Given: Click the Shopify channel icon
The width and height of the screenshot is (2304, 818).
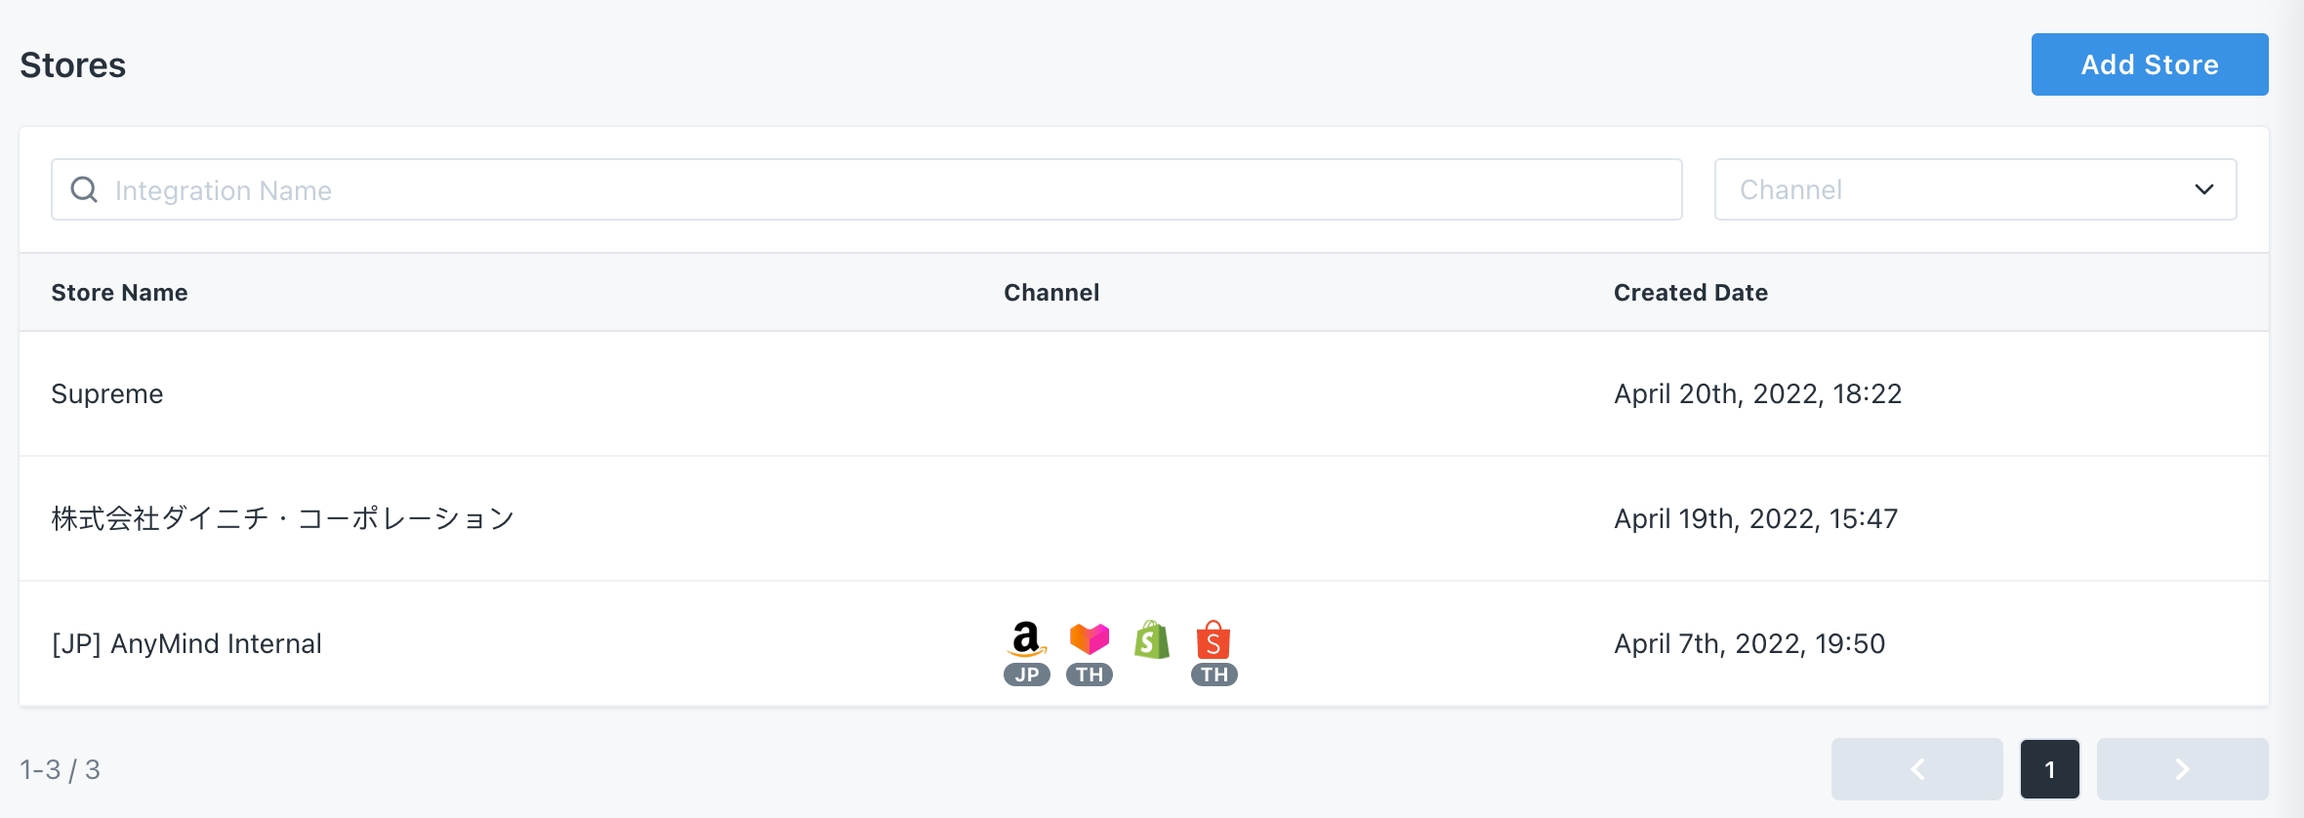Looking at the screenshot, I should pyautogui.click(x=1152, y=640).
